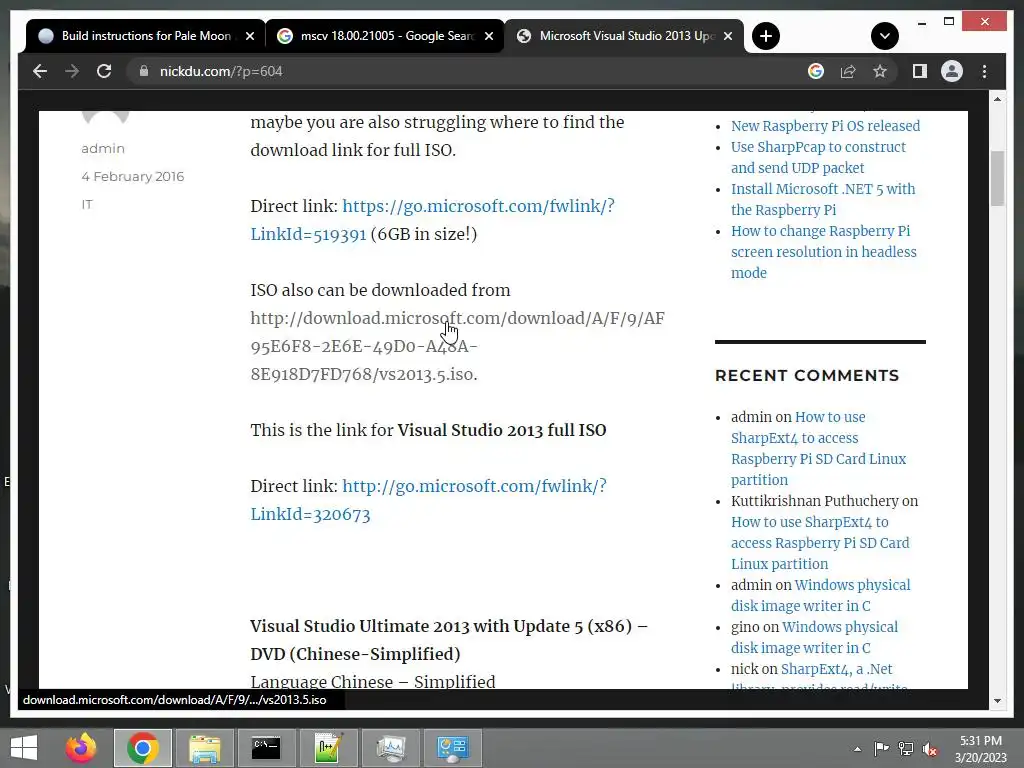This screenshot has width=1024, height=768.
Task: Launch Firefox from the taskbar
Action: coord(81,748)
